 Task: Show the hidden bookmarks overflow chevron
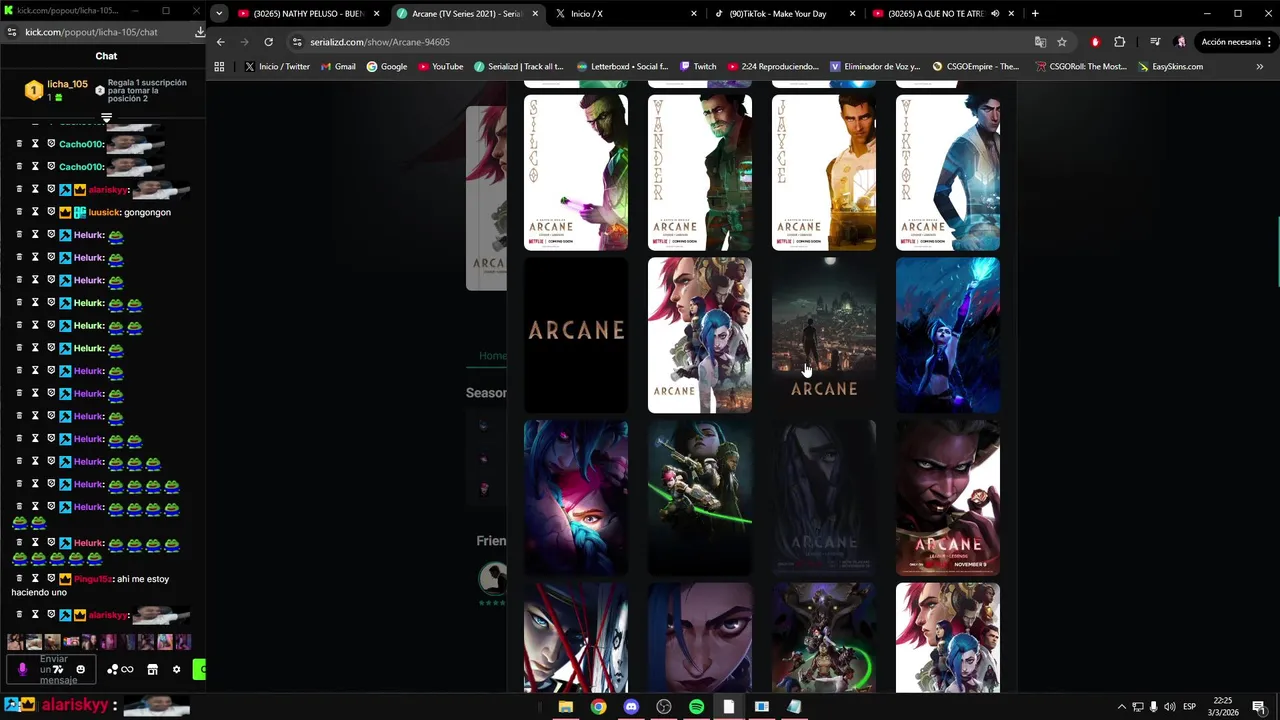(x=1259, y=67)
